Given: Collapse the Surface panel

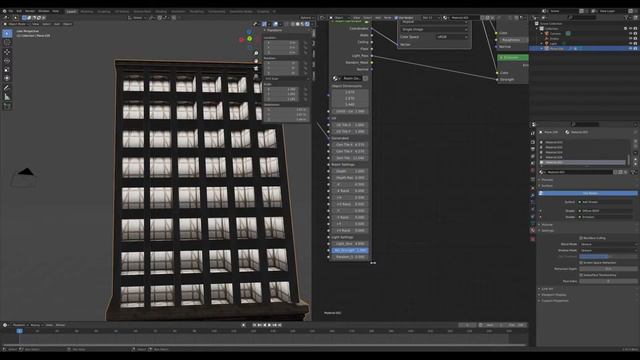Looking at the screenshot, I should click(547, 186).
